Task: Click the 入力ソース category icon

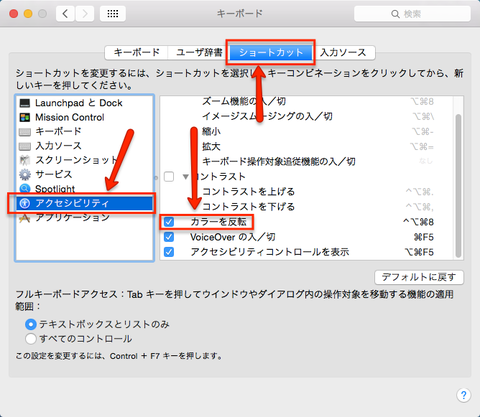Action: 25,146
